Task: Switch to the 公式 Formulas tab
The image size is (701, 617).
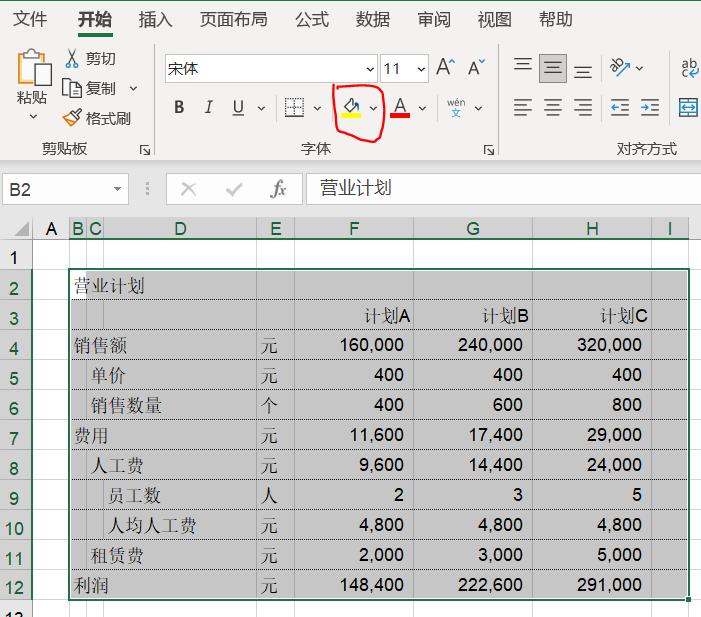Action: (x=312, y=19)
